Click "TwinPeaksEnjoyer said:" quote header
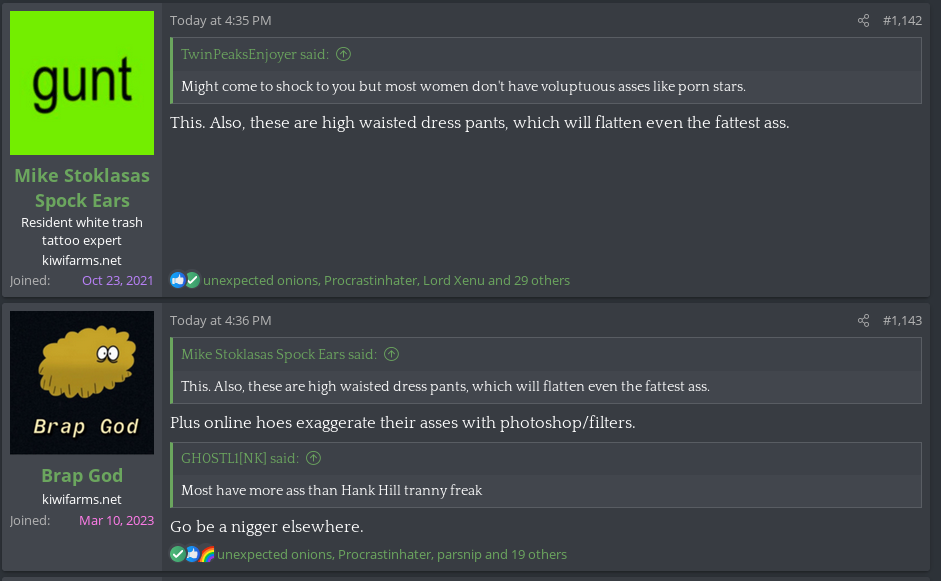This screenshot has width=941, height=581. click(257, 54)
